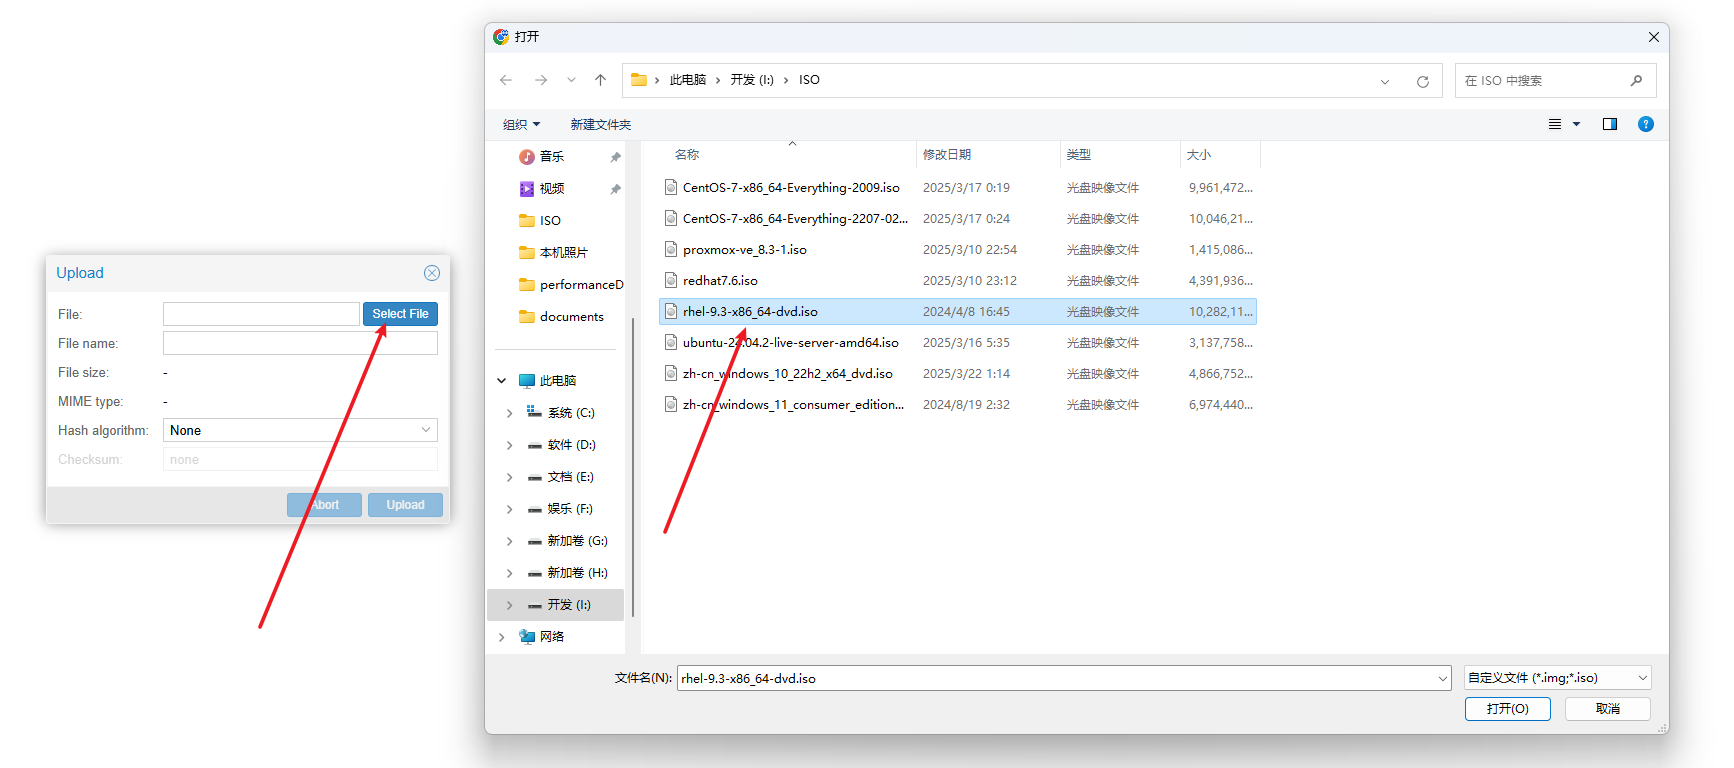Click the back navigation arrow
The height and width of the screenshot is (768, 1734).
[506, 80]
